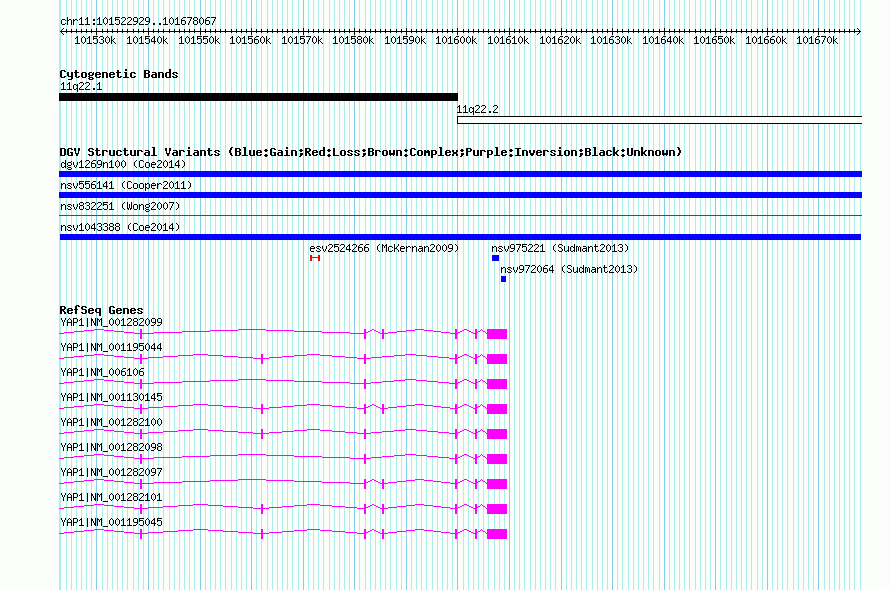Click the 101640k ruler tick label

click(663, 40)
